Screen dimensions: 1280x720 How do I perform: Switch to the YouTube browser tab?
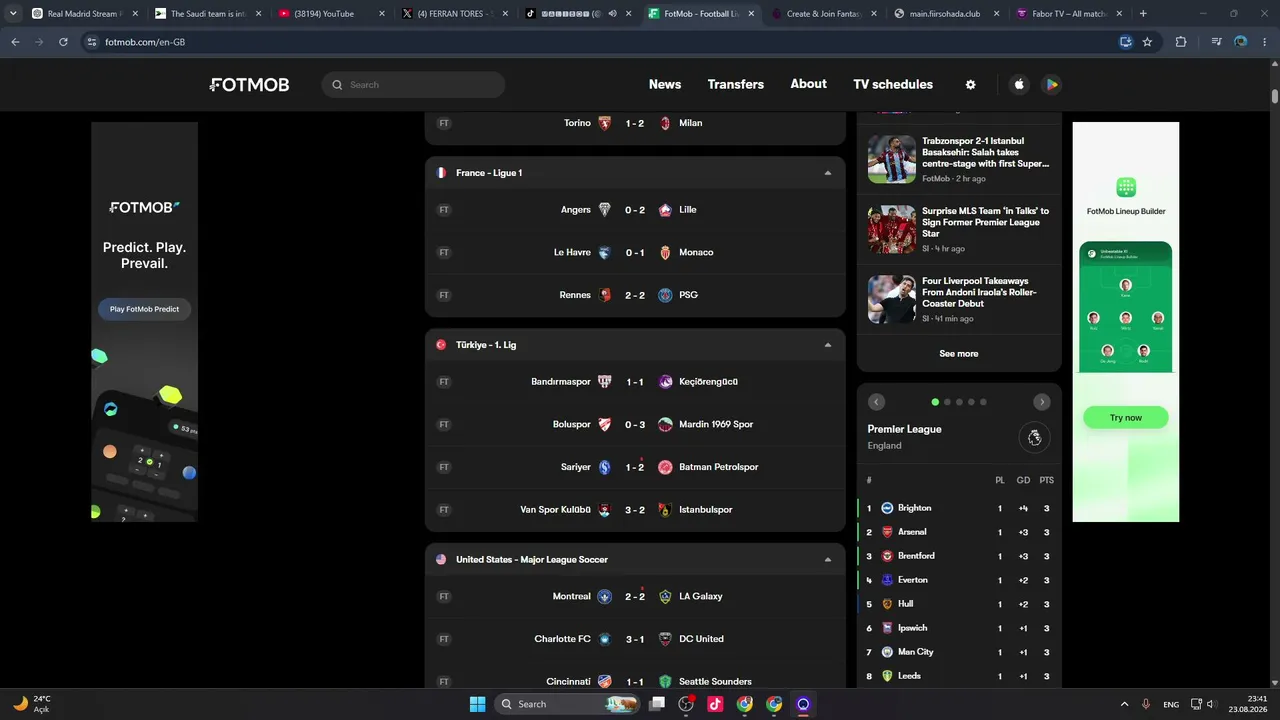click(331, 14)
